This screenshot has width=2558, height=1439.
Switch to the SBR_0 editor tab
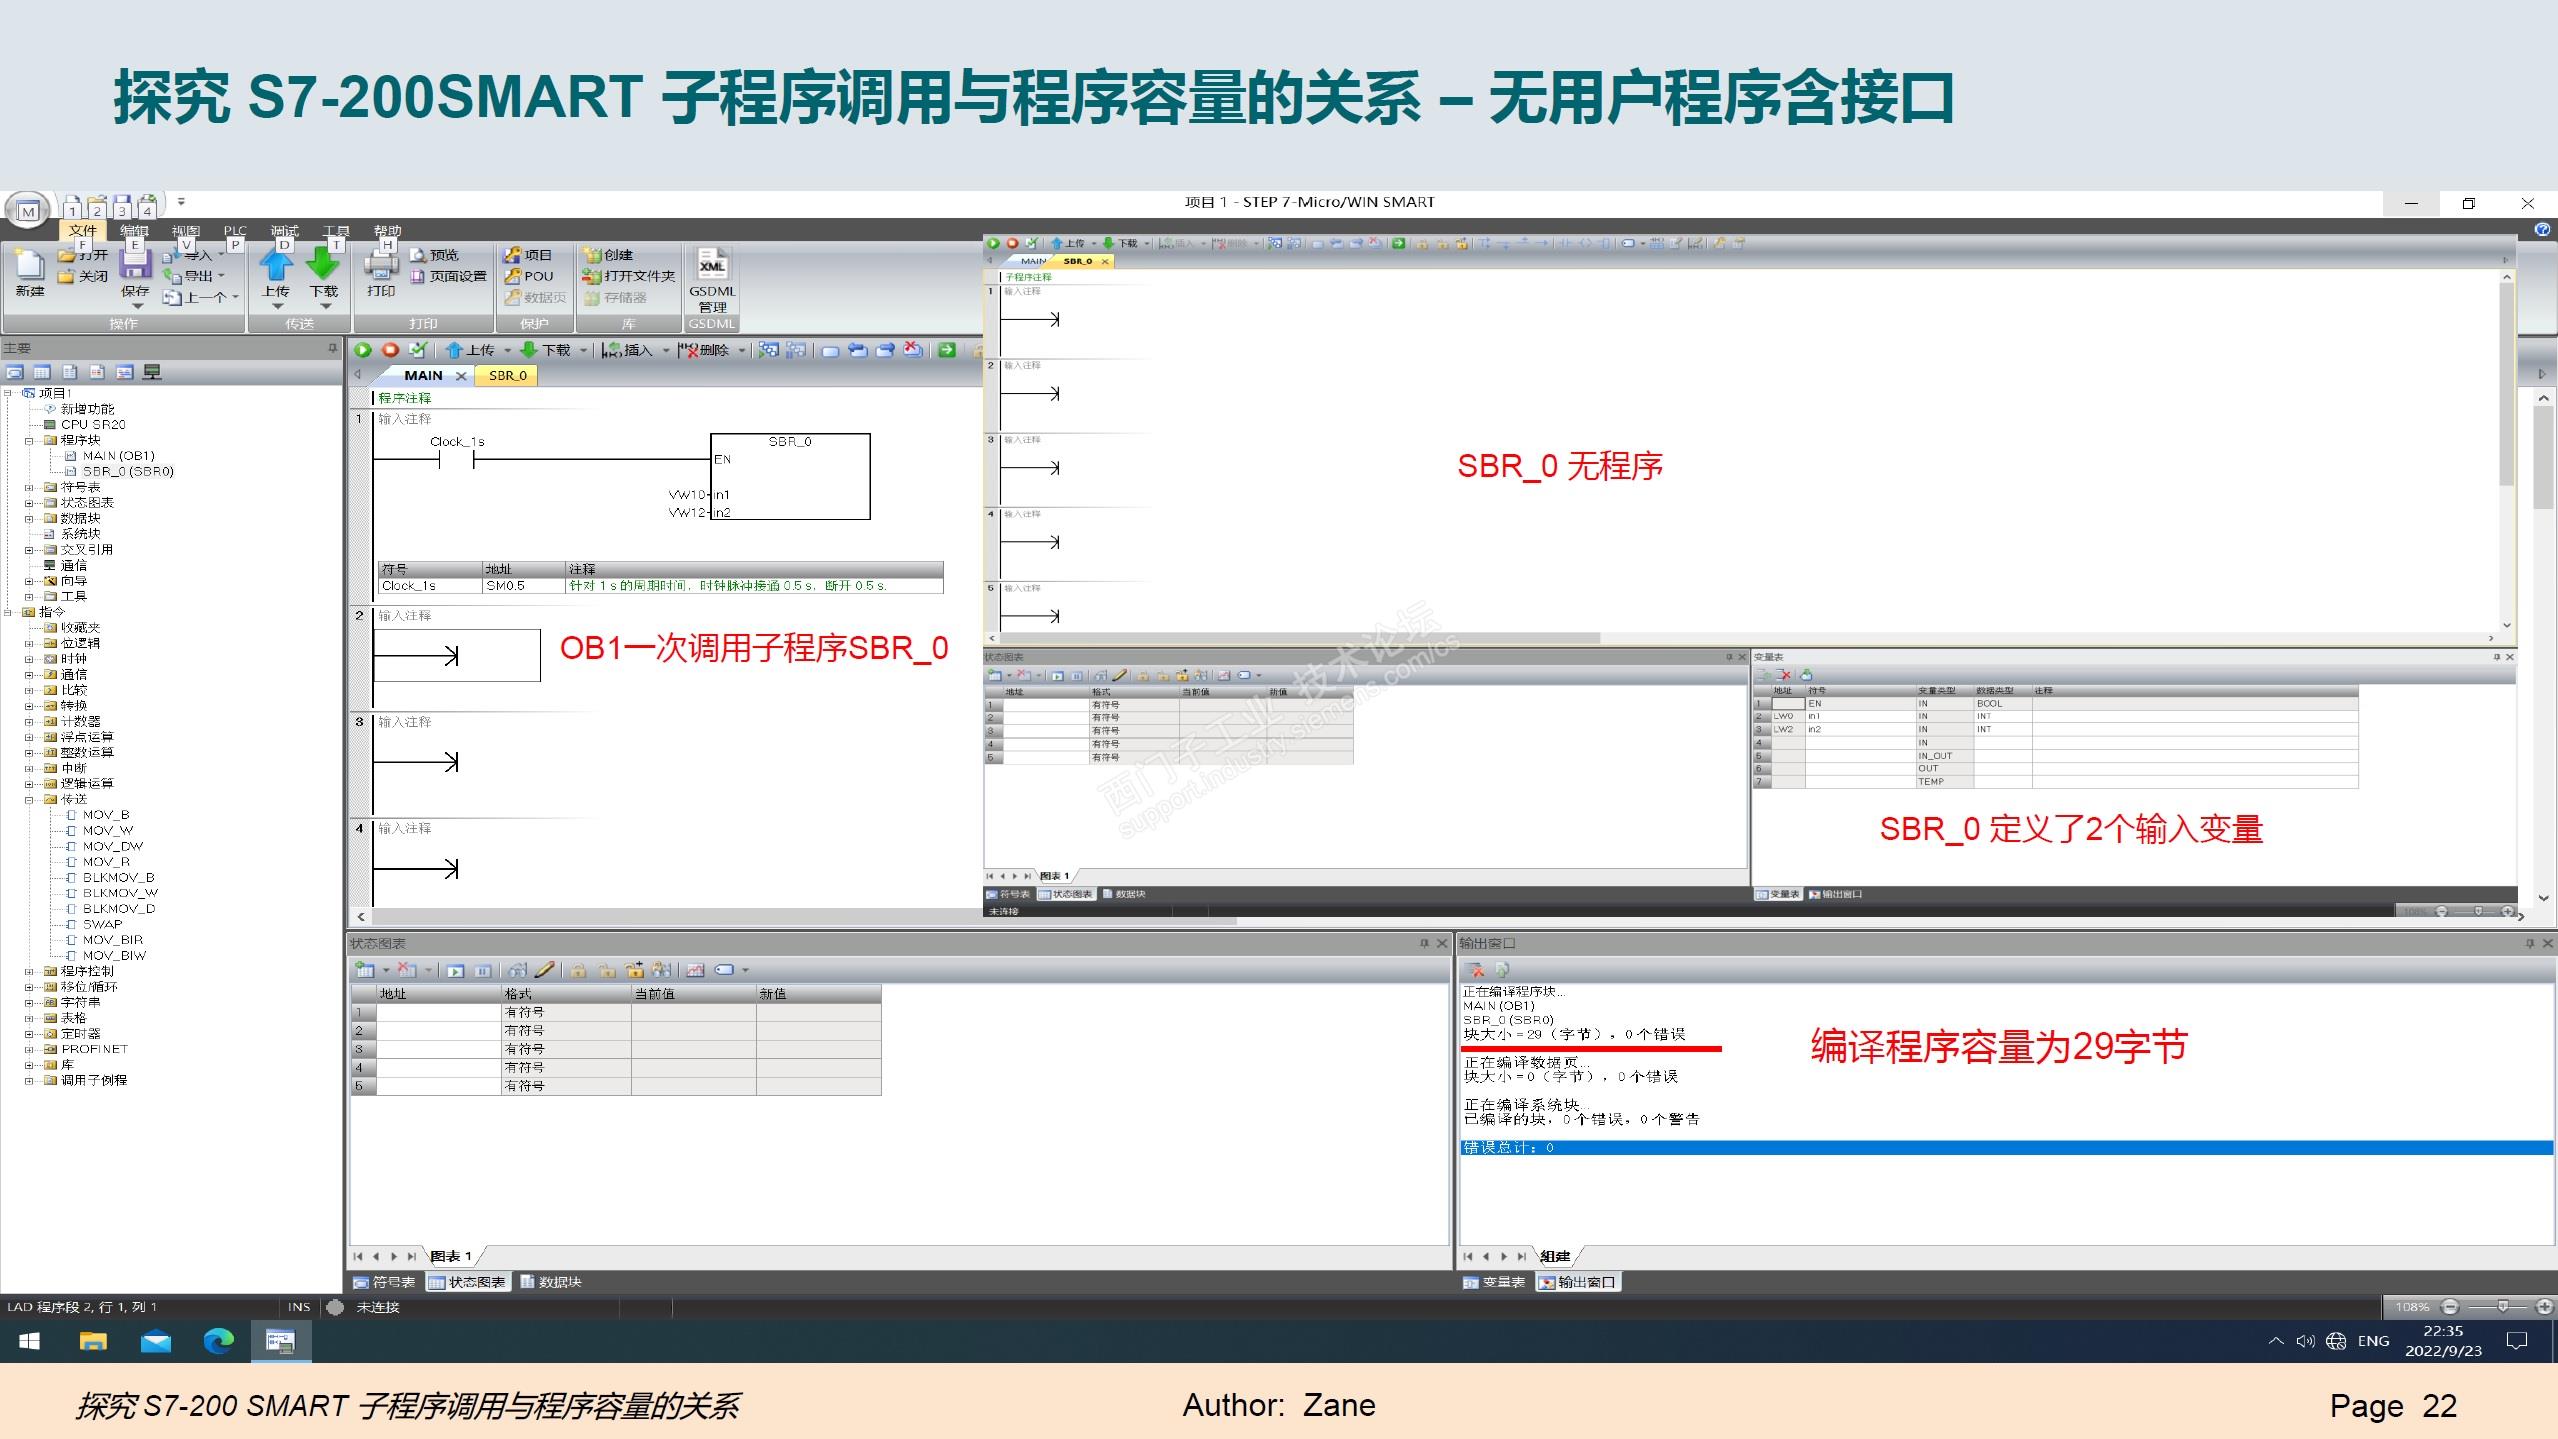507,376
